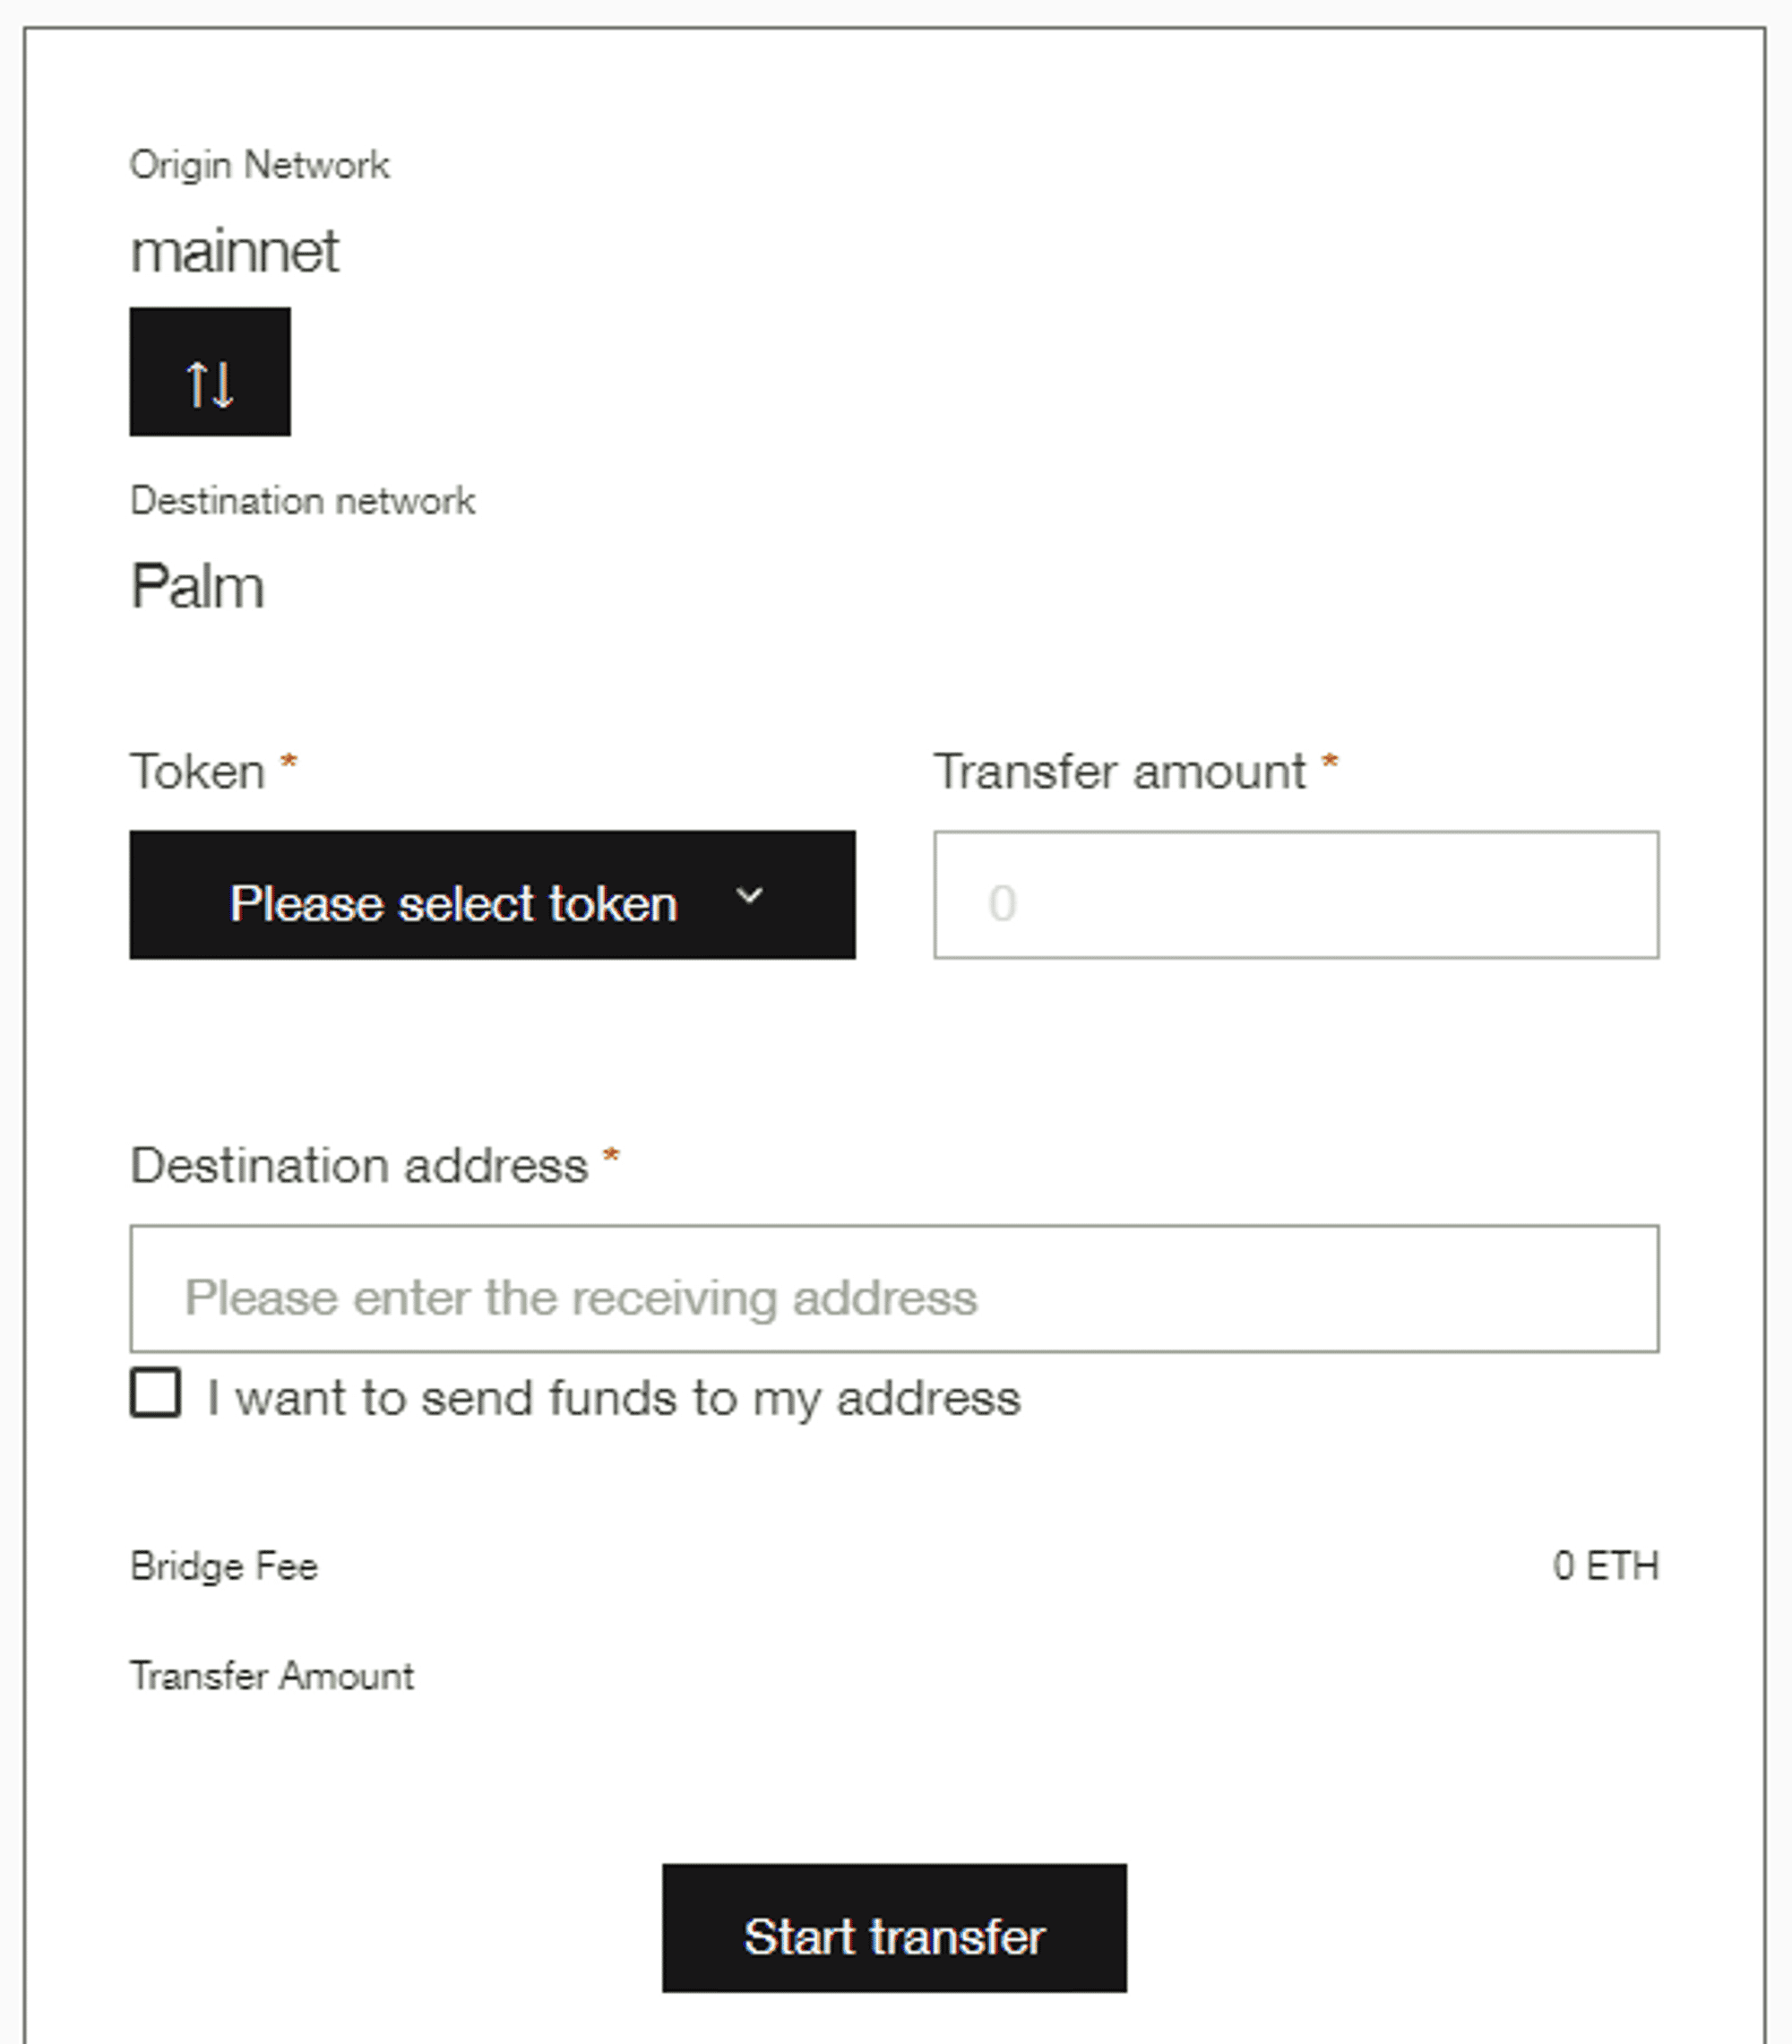Click the Origin Network label
This screenshot has height=2044, width=1792.
click(x=260, y=166)
